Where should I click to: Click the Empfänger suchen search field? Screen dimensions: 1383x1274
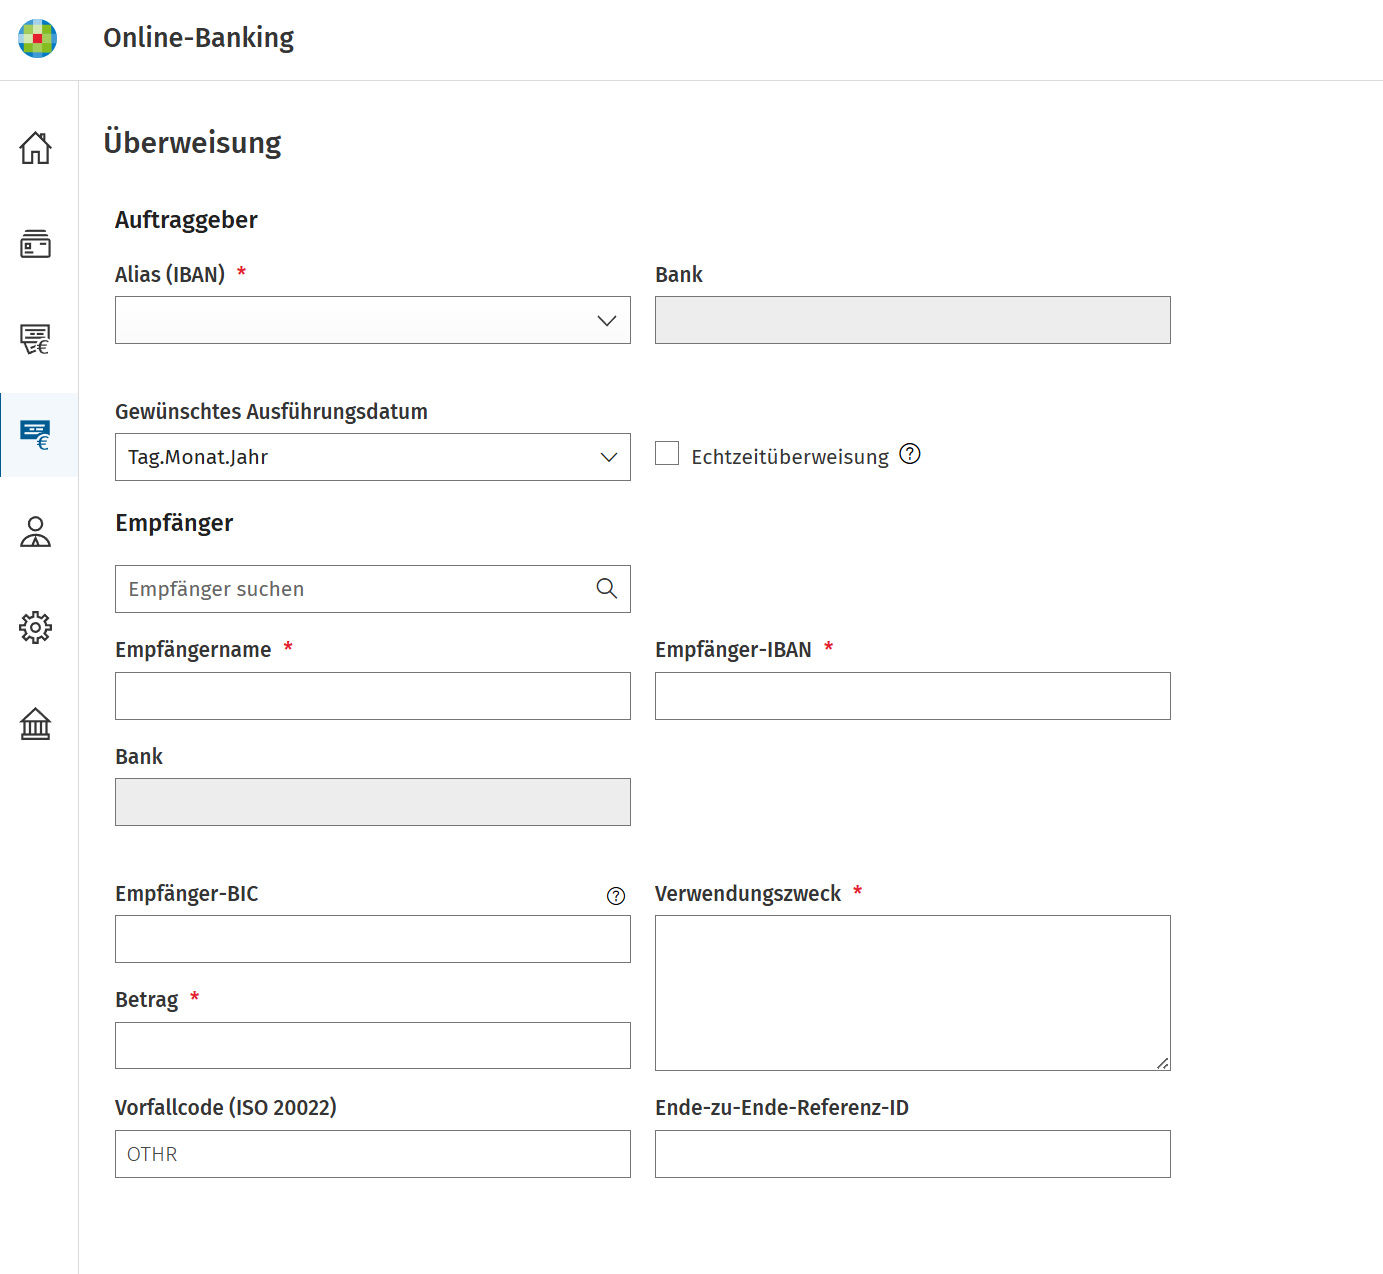point(373,589)
